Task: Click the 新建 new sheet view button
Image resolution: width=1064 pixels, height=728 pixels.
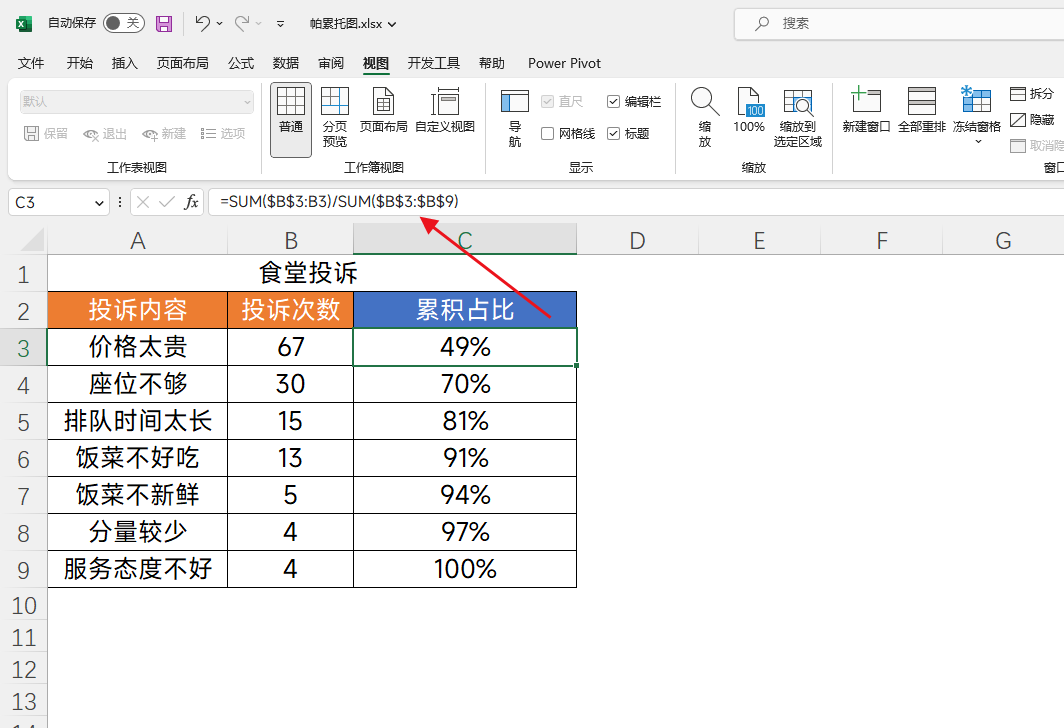Action: click(164, 134)
